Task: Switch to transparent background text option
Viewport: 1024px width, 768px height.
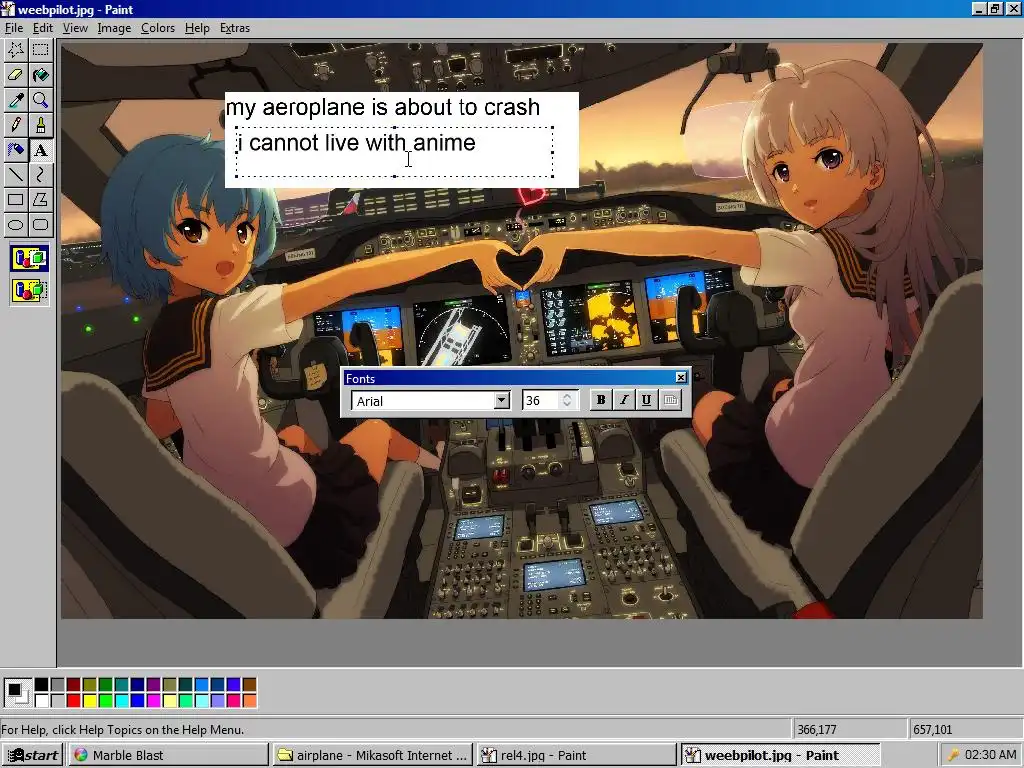Action: (x=29, y=290)
